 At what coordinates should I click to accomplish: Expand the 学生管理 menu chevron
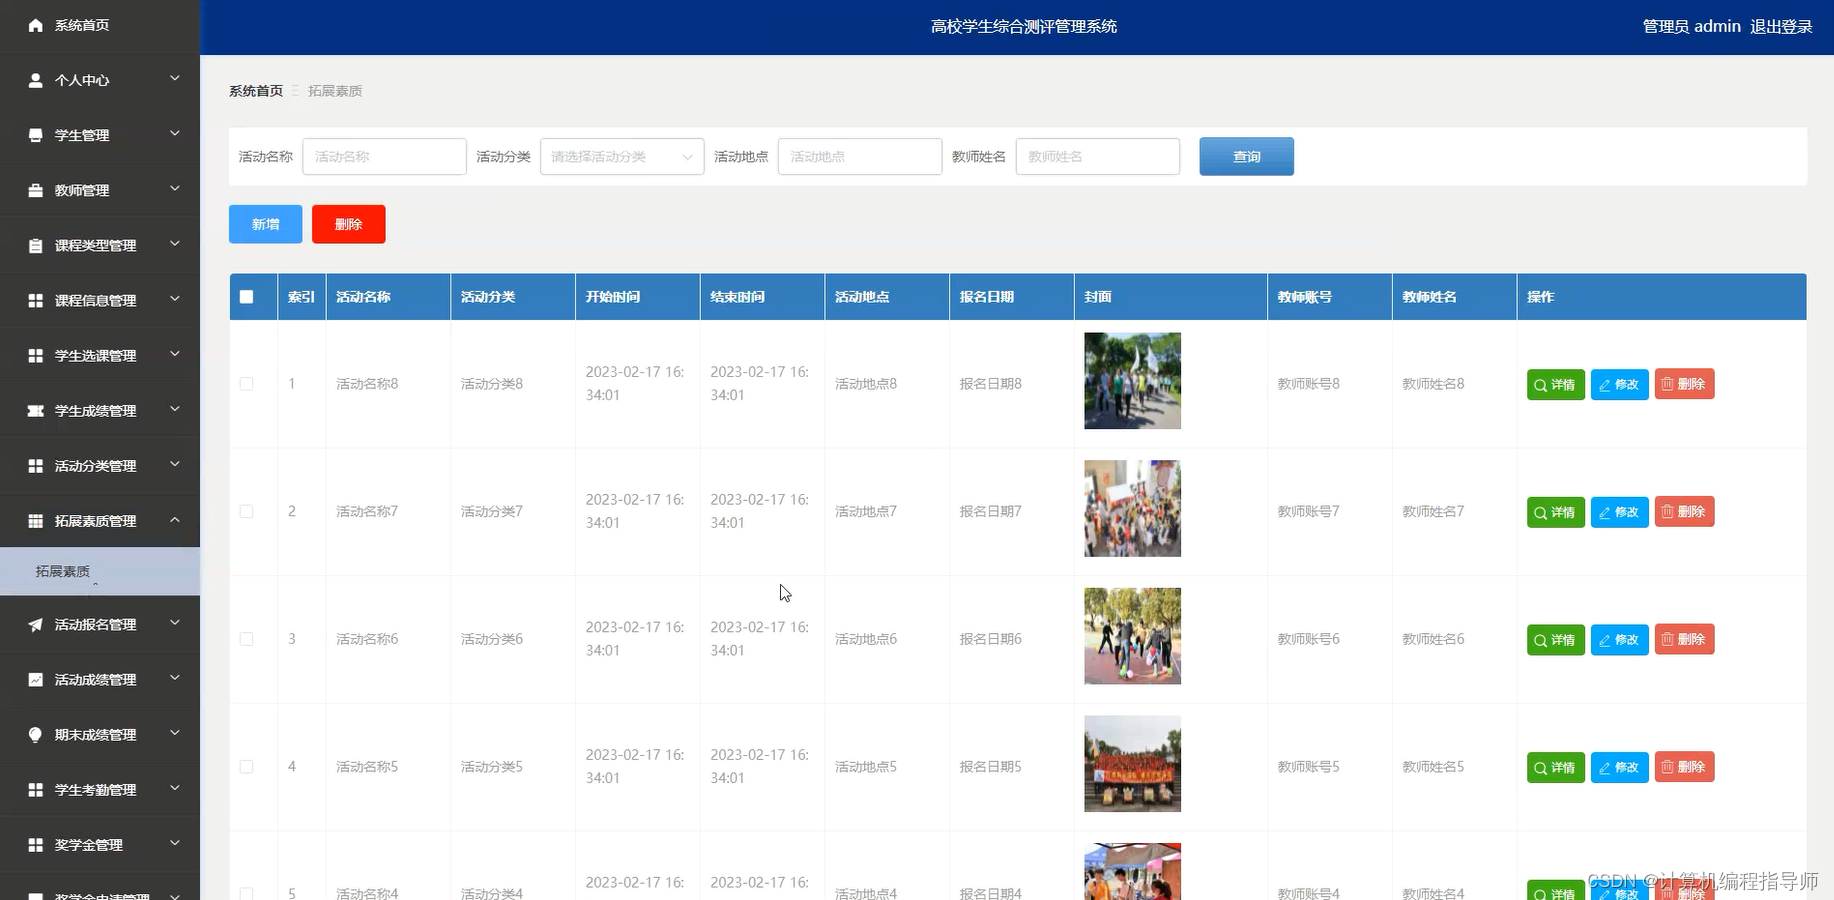point(175,133)
